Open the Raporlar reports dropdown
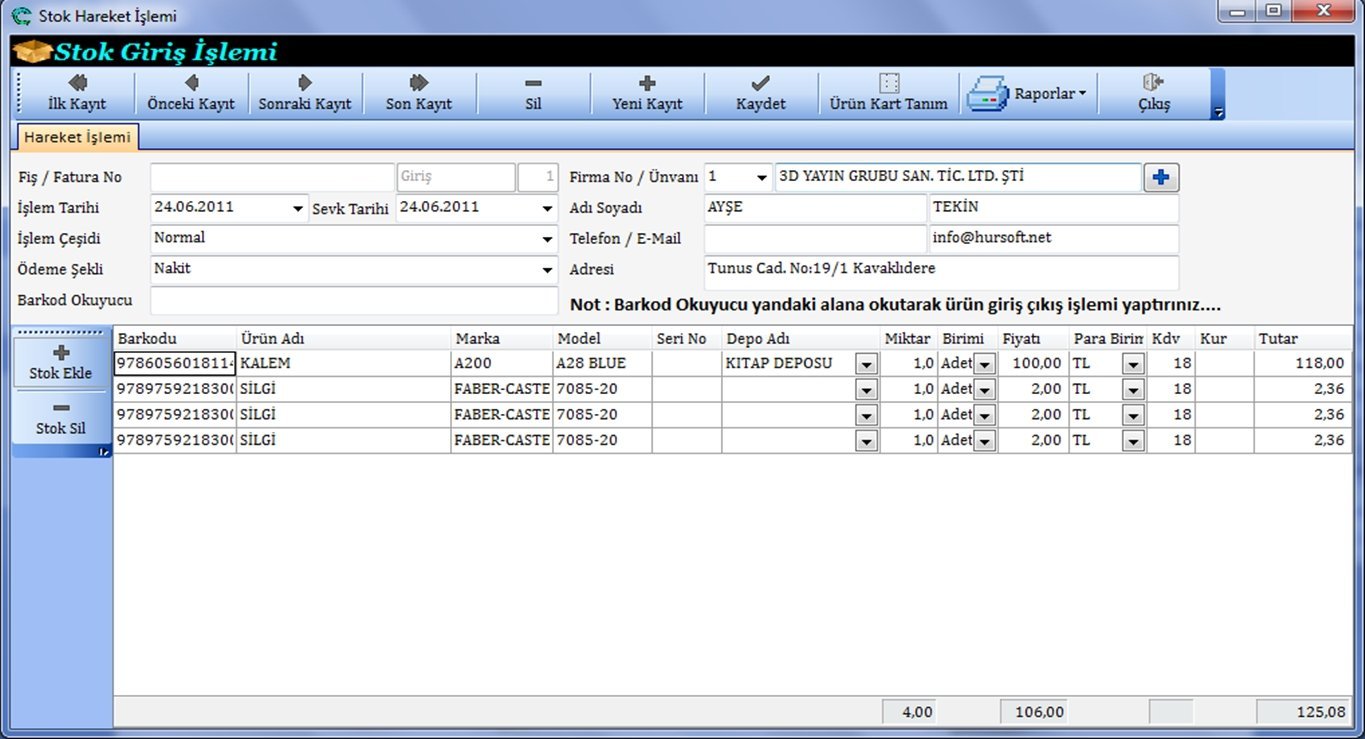The width and height of the screenshot is (1365, 739). [x=1030, y=94]
